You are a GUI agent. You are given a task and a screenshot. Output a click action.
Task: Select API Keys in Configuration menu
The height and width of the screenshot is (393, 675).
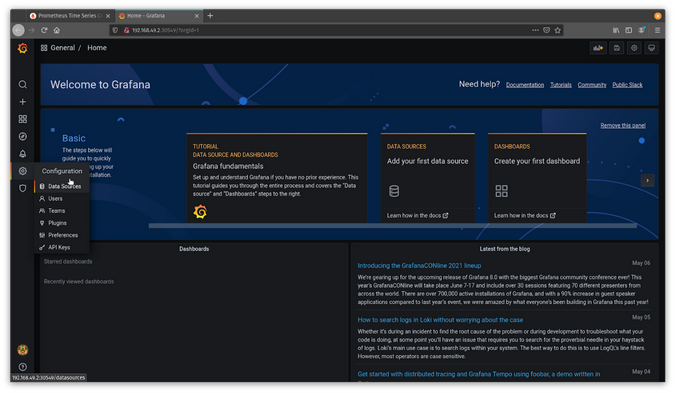(62, 248)
